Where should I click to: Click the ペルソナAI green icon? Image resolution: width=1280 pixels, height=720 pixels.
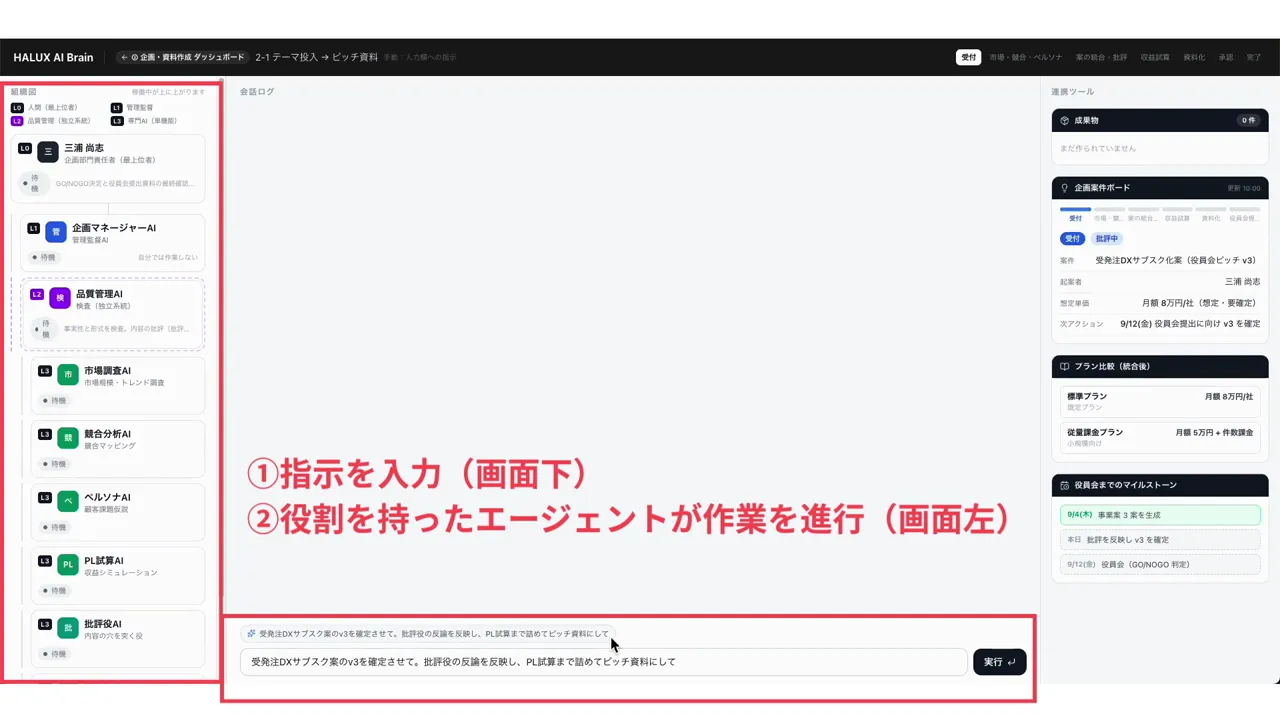[68, 501]
